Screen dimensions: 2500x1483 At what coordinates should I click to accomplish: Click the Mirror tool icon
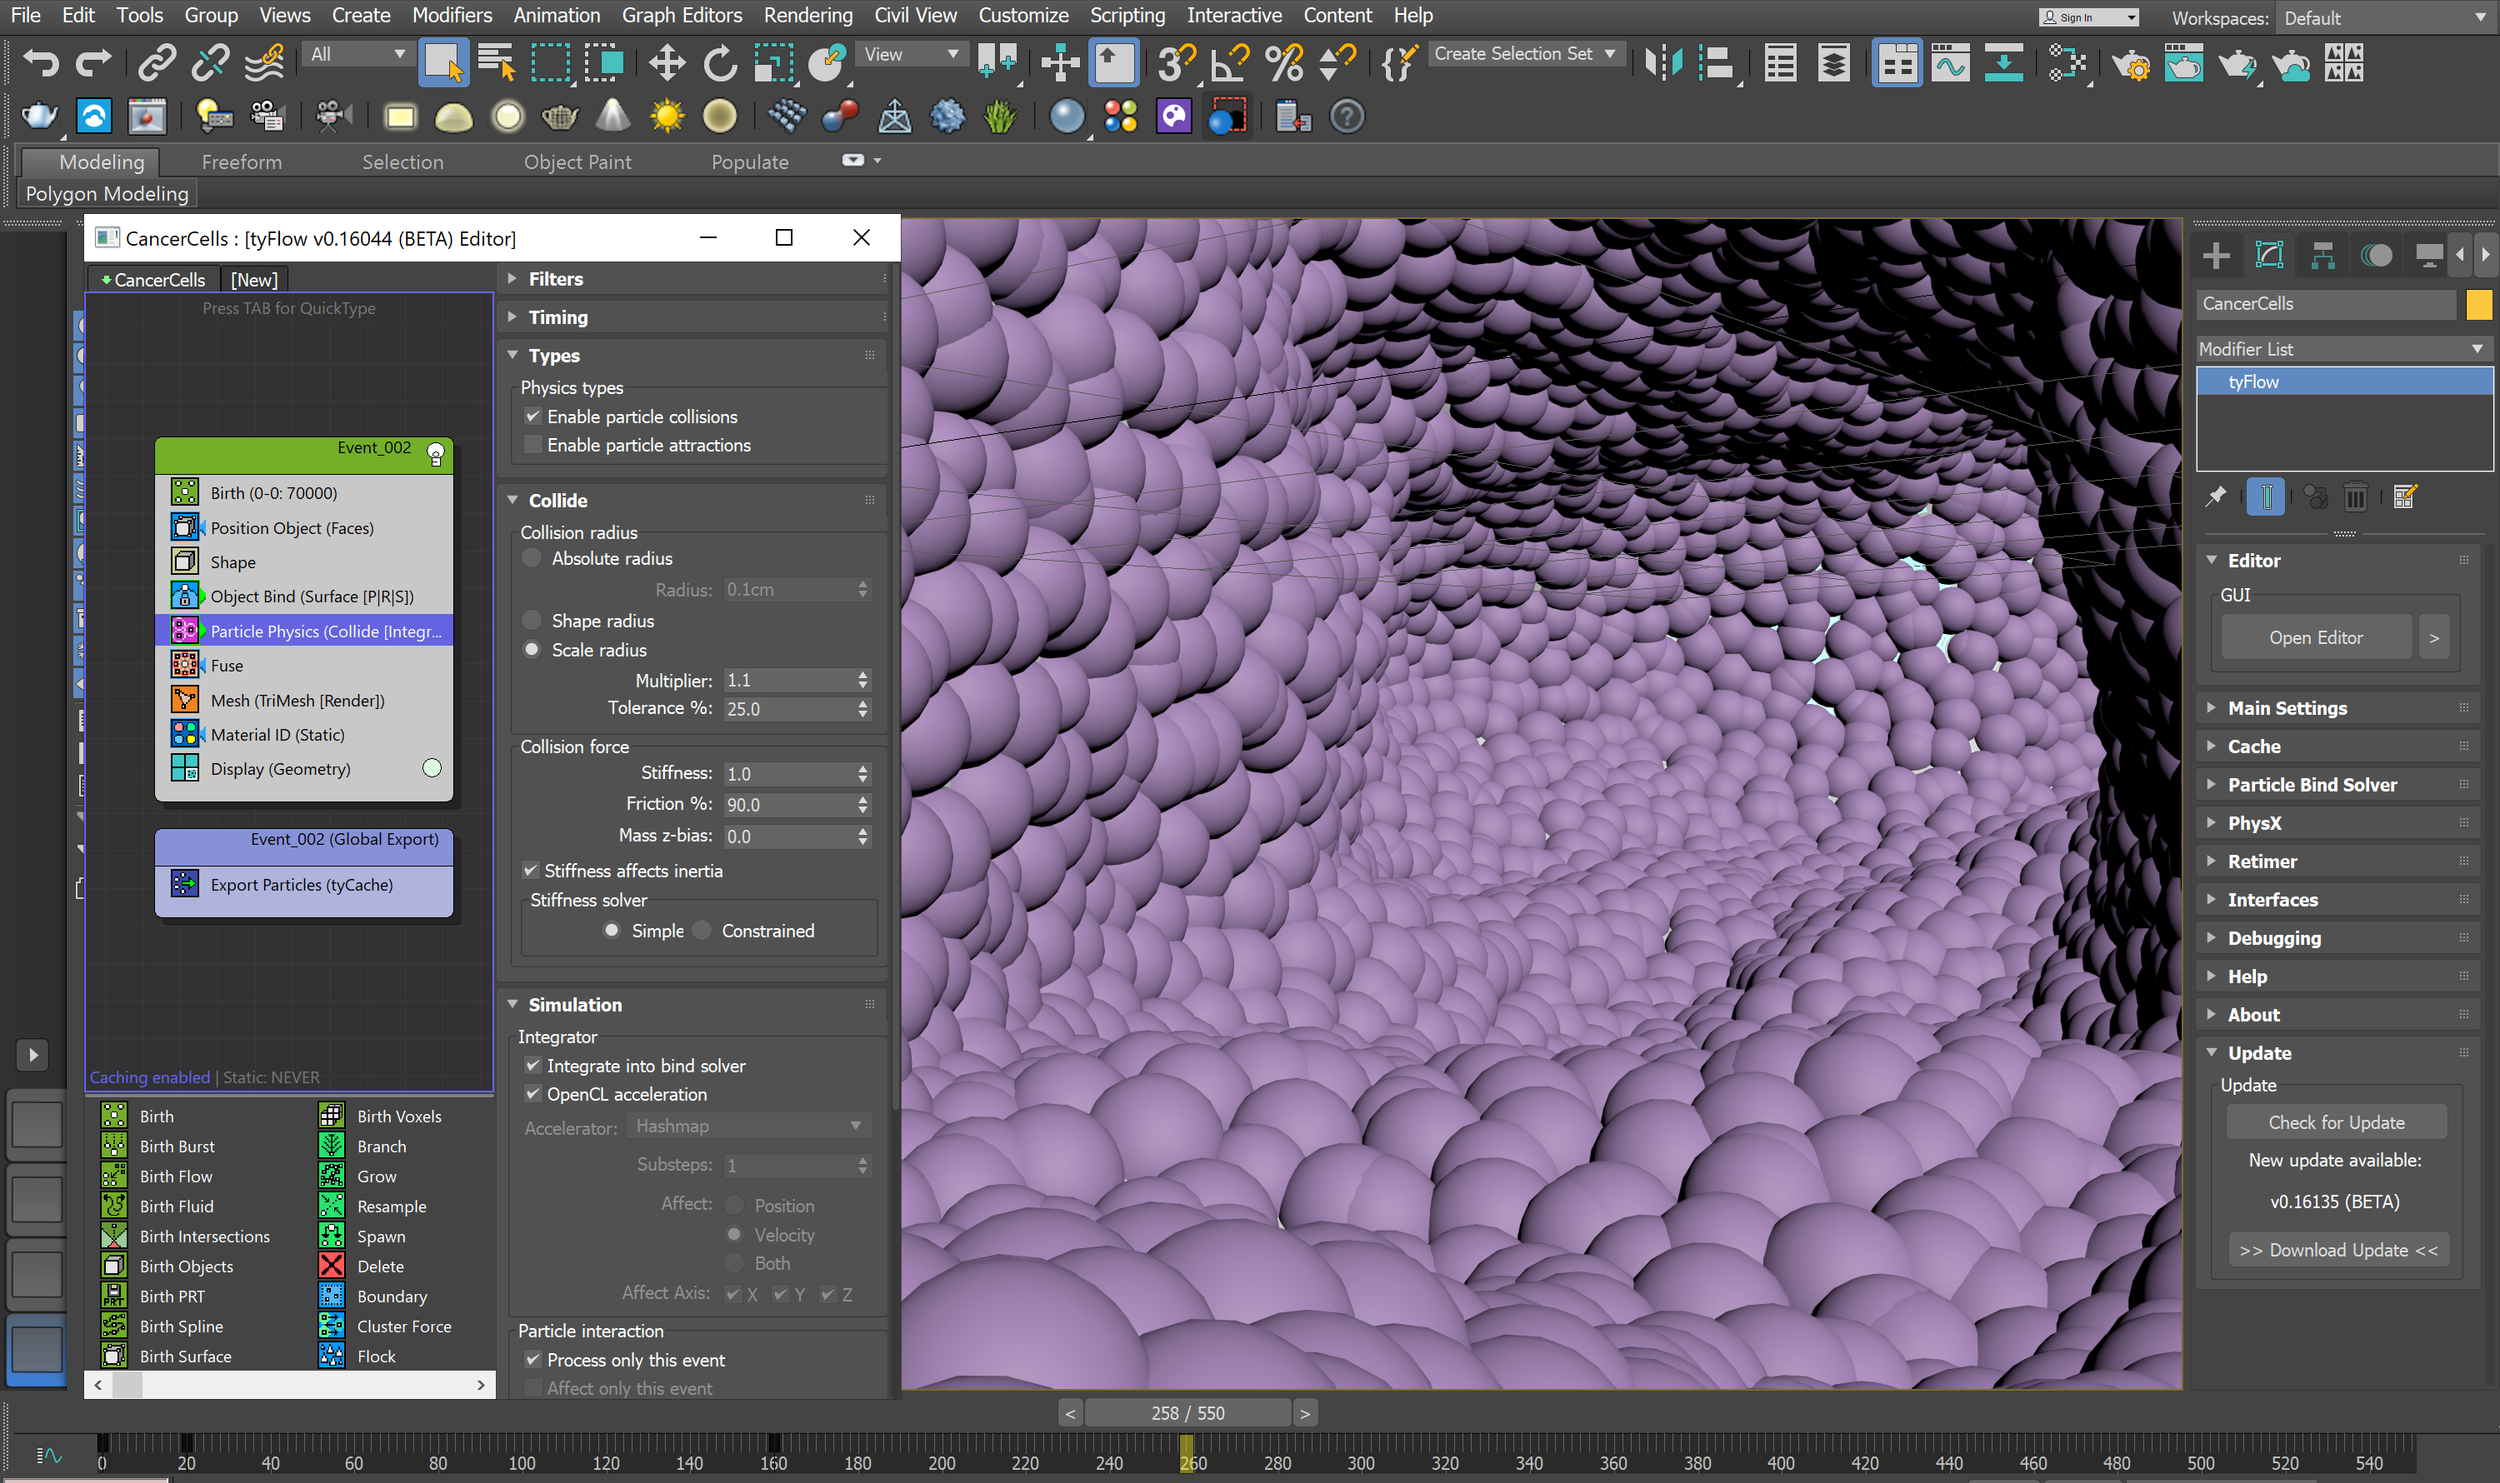click(1663, 63)
